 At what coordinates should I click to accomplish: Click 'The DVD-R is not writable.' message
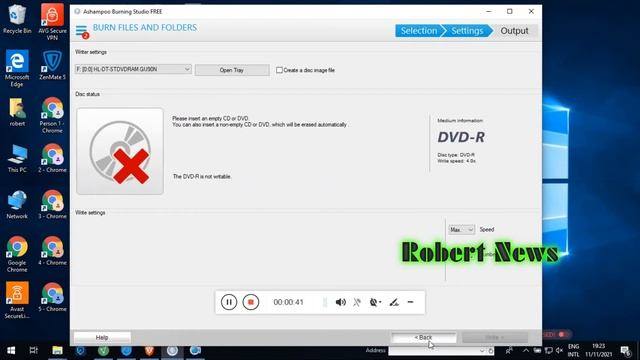202,176
